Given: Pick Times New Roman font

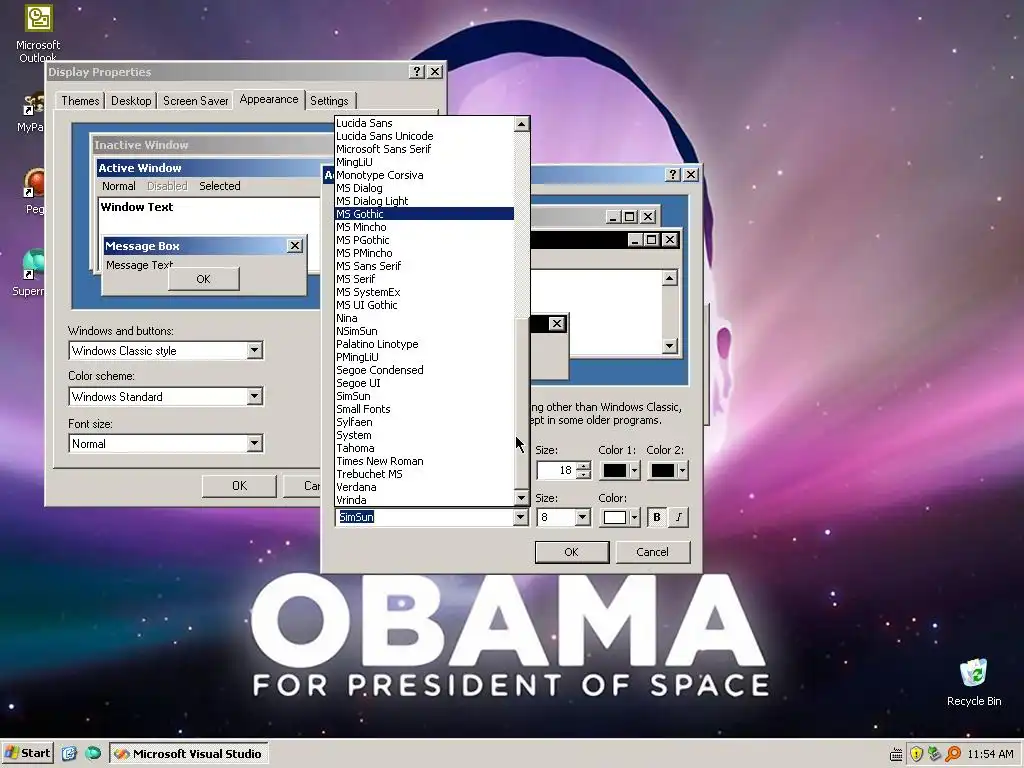Looking at the screenshot, I should 424,461.
